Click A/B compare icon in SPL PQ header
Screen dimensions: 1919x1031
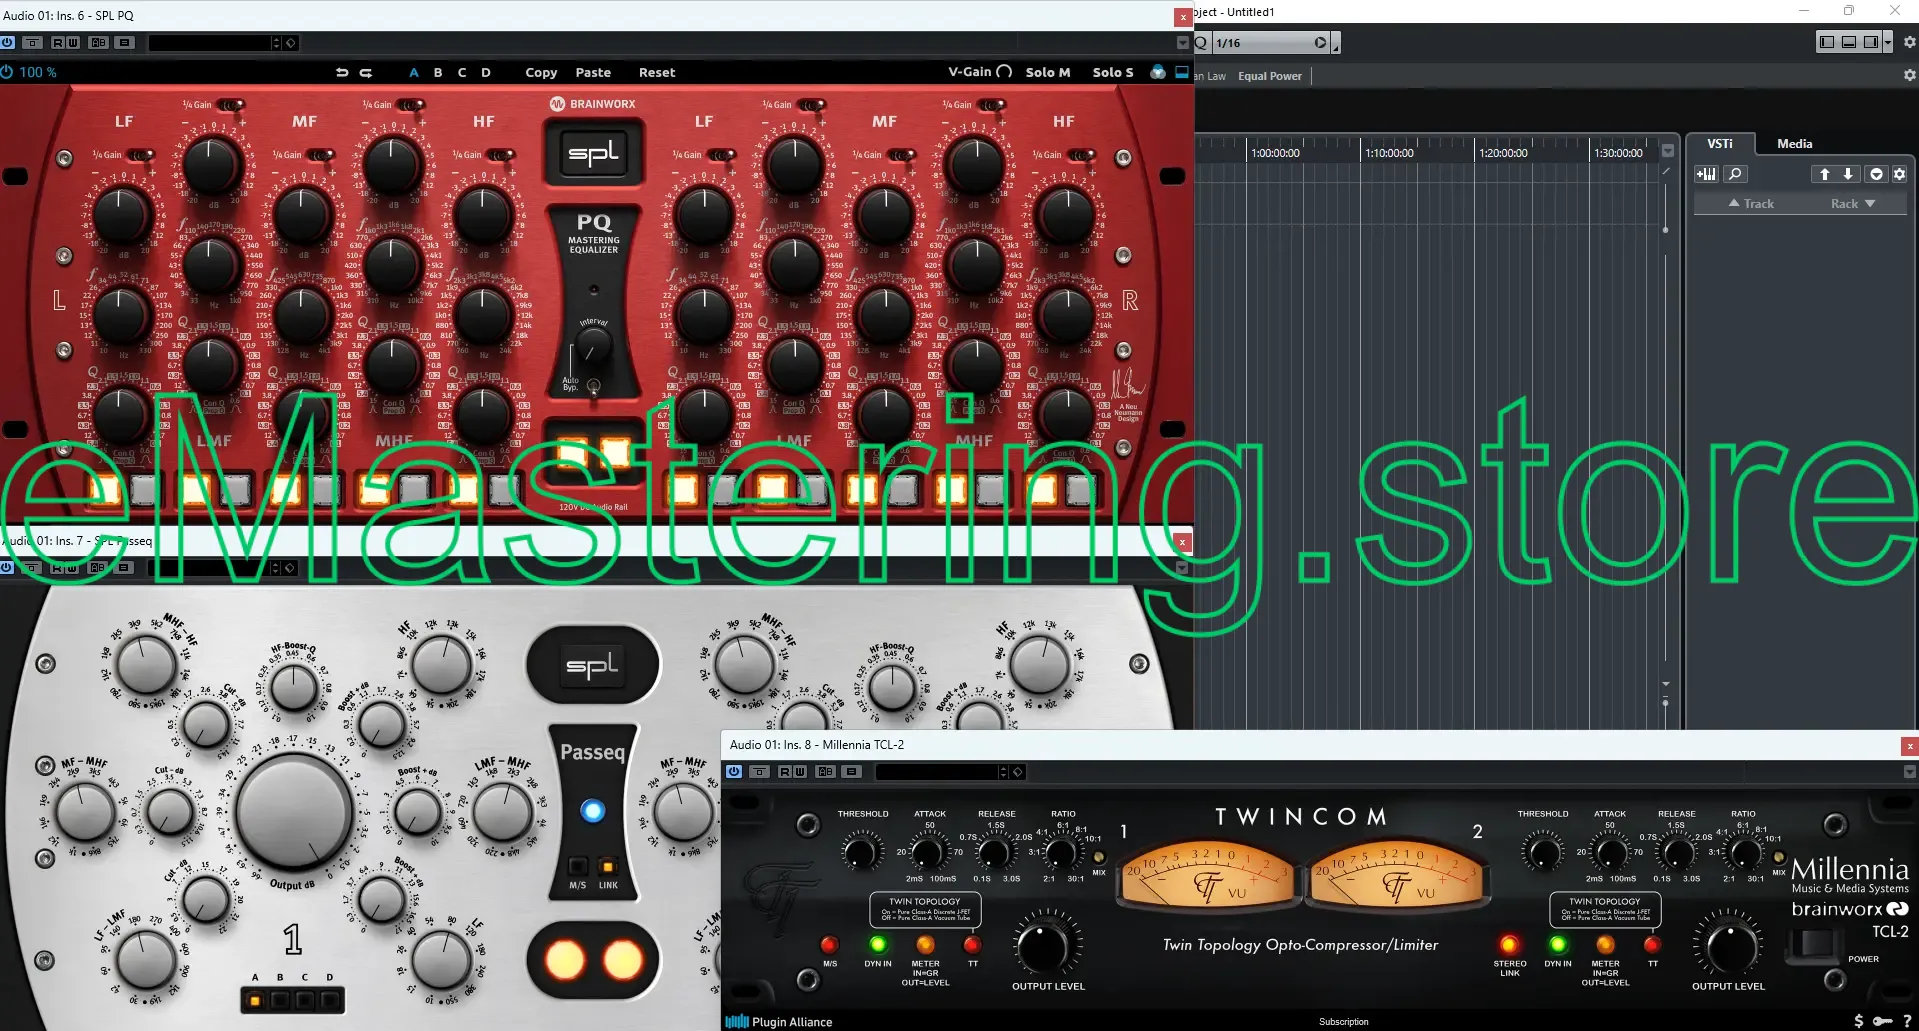(98, 43)
